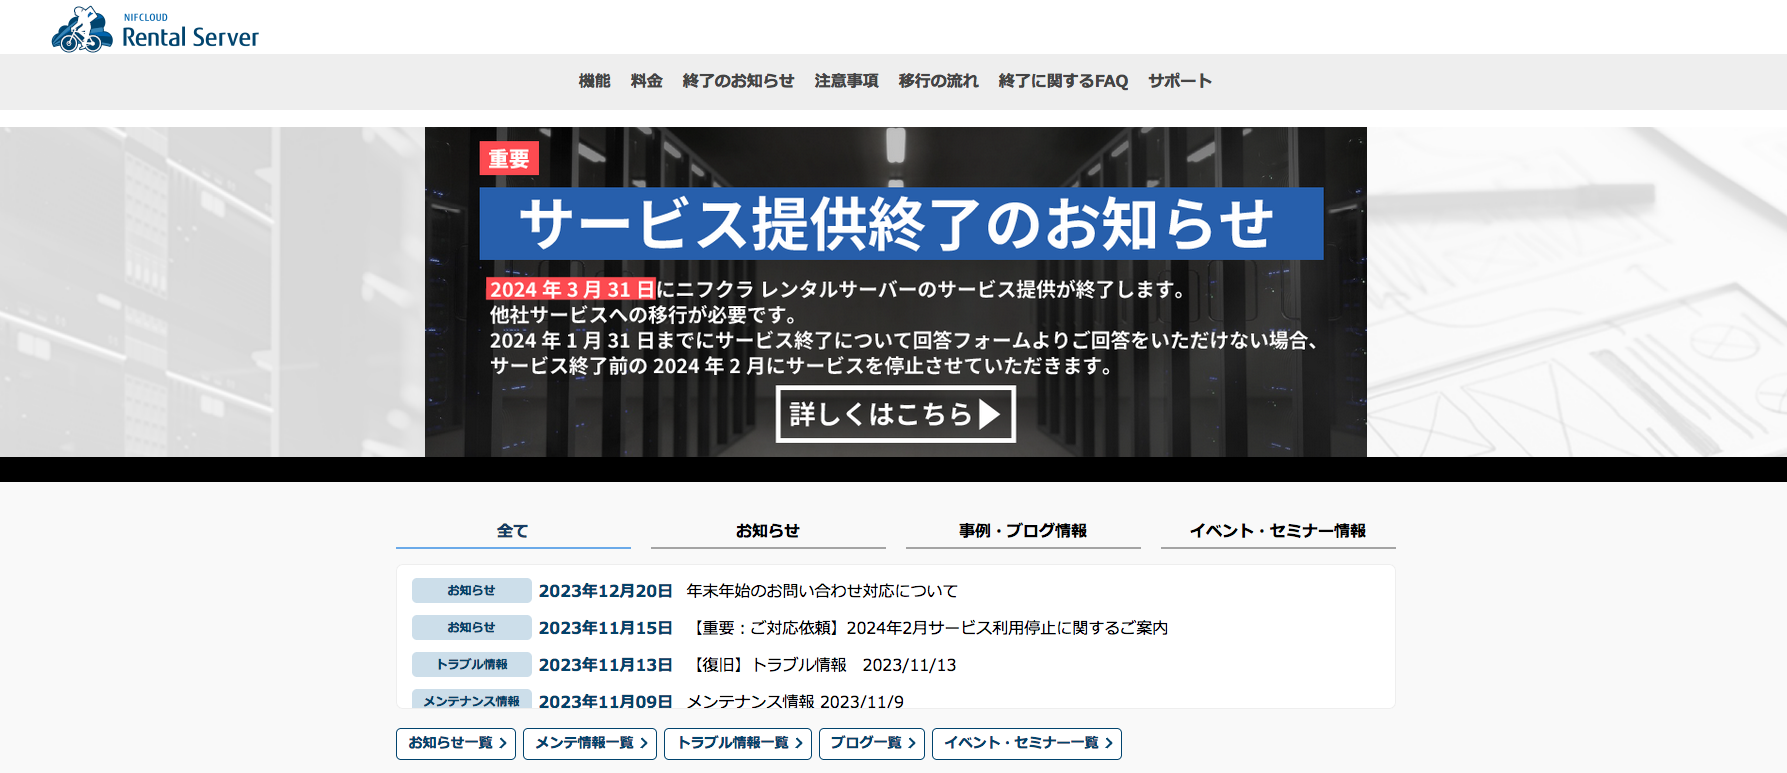Switch to the 全て tab
The image size is (1787, 773).
point(513,531)
